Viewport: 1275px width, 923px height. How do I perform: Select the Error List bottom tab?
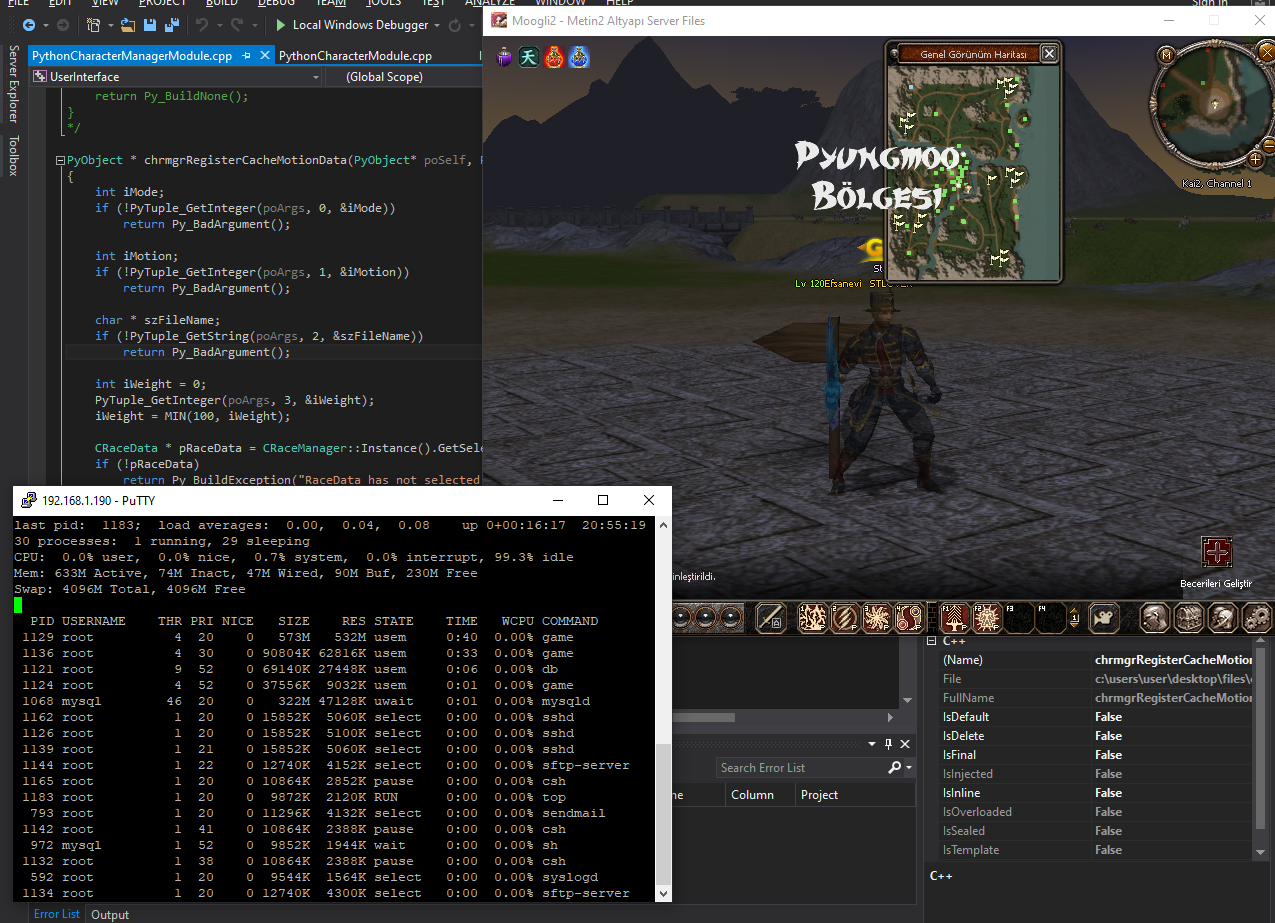point(57,914)
